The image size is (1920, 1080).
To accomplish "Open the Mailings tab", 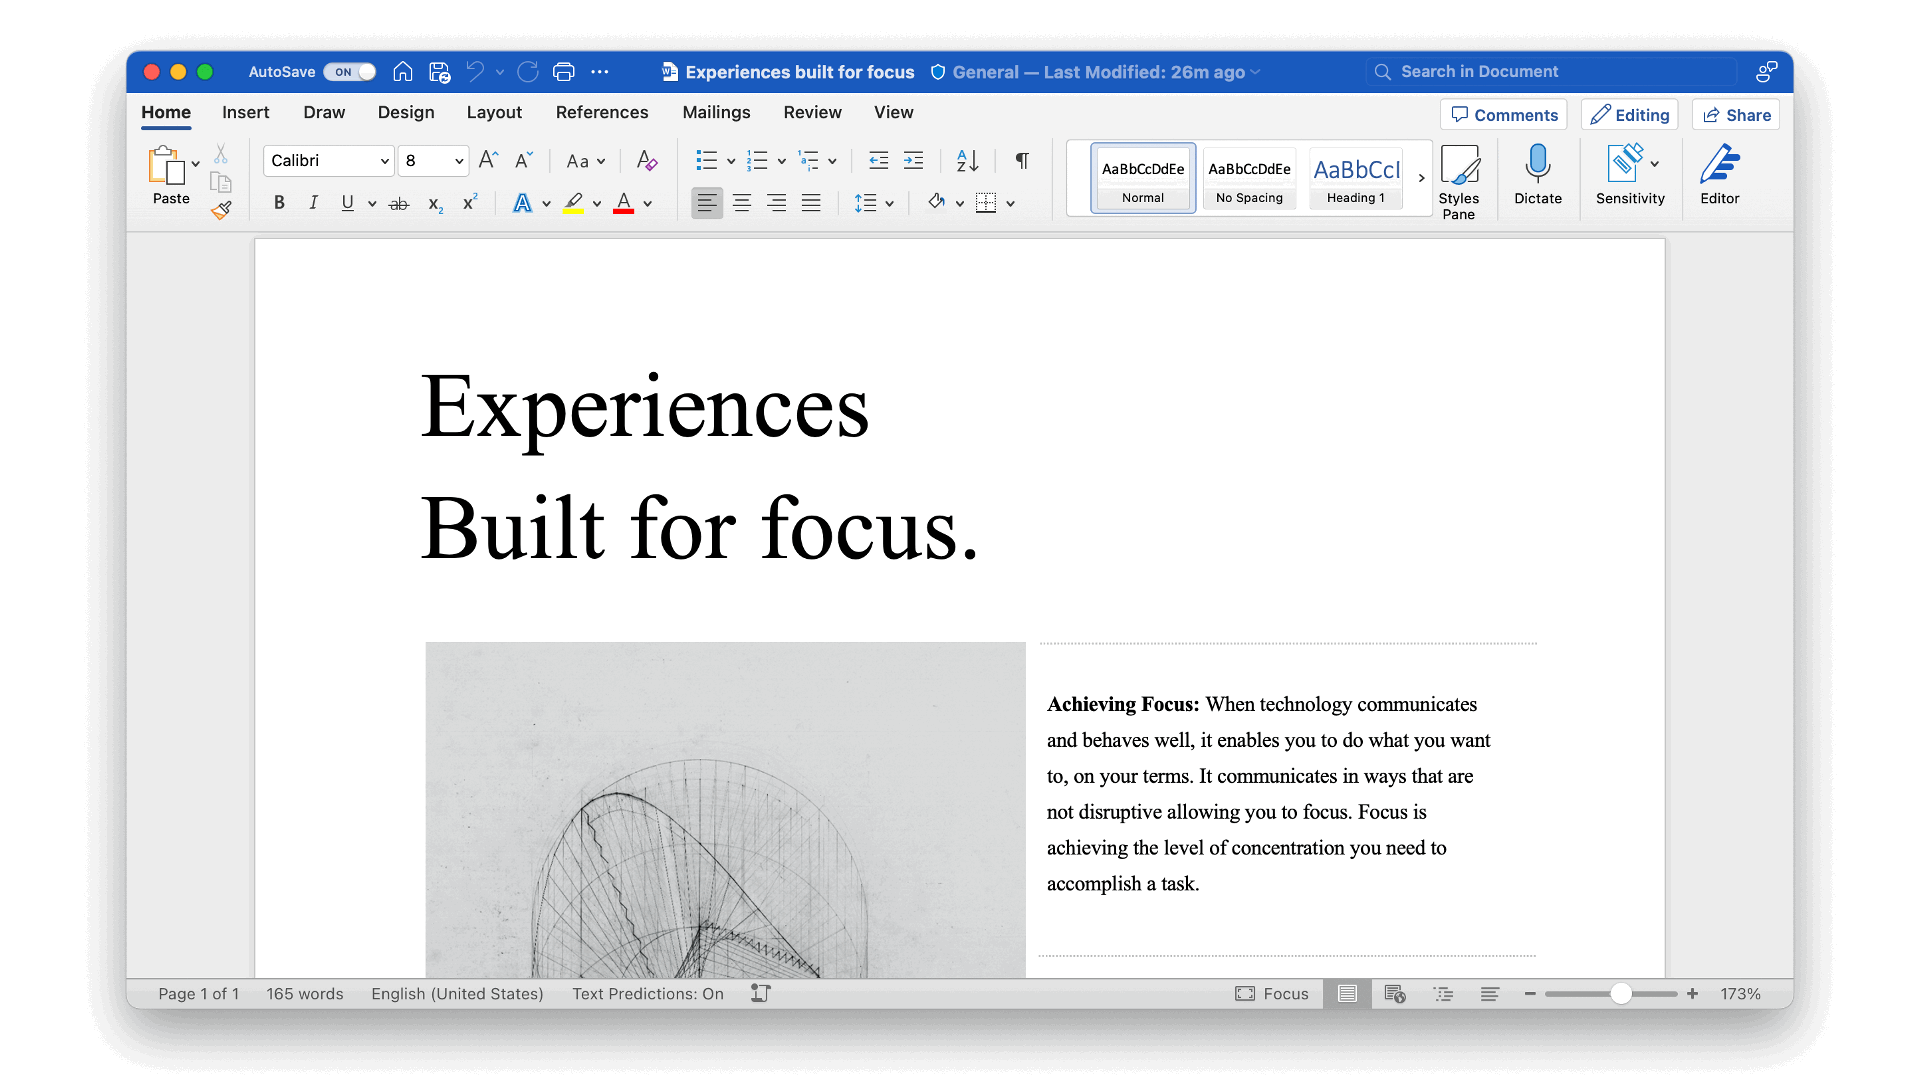I will tap(716, 112).
